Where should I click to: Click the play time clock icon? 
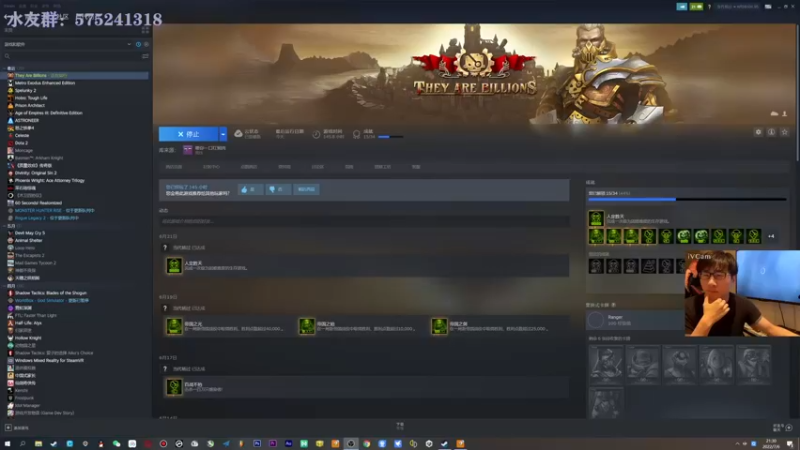(x=316, y=134)
